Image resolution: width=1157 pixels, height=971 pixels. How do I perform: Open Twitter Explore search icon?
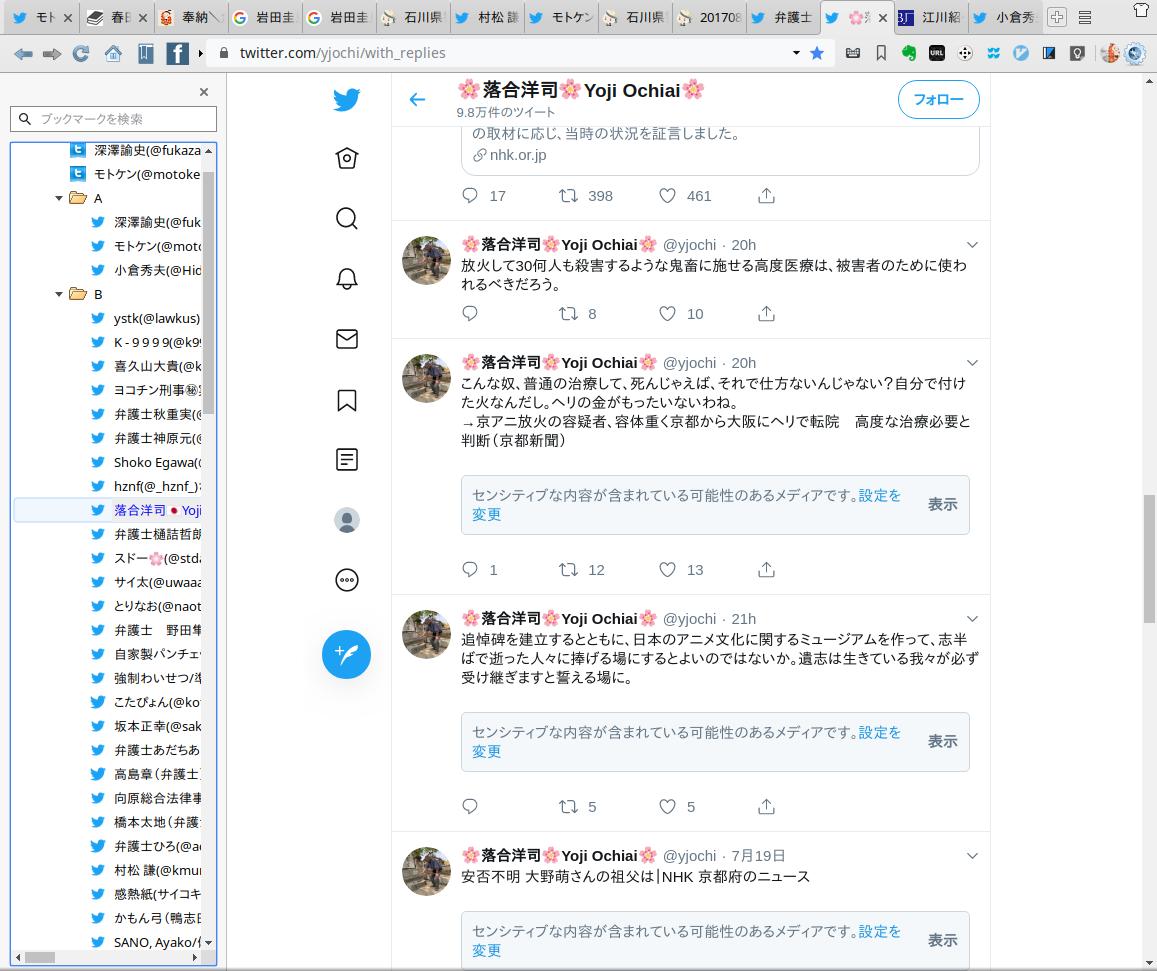coord(347,218)
